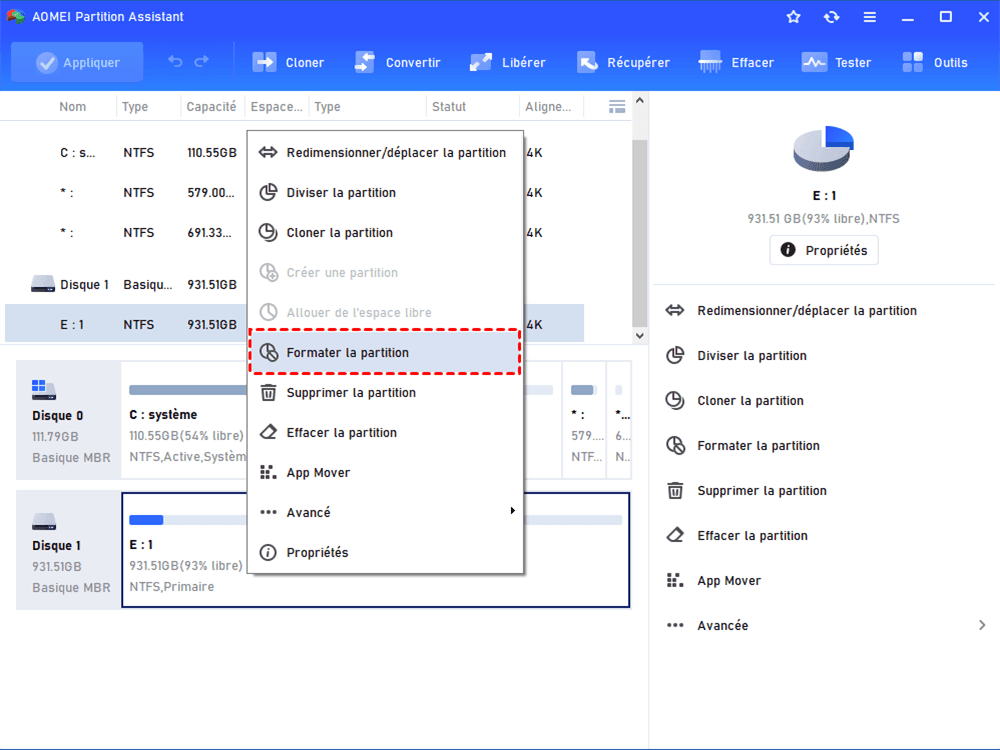1000x750 pixels.
Task: Click the column view settings icon
Action: [617, 107]
